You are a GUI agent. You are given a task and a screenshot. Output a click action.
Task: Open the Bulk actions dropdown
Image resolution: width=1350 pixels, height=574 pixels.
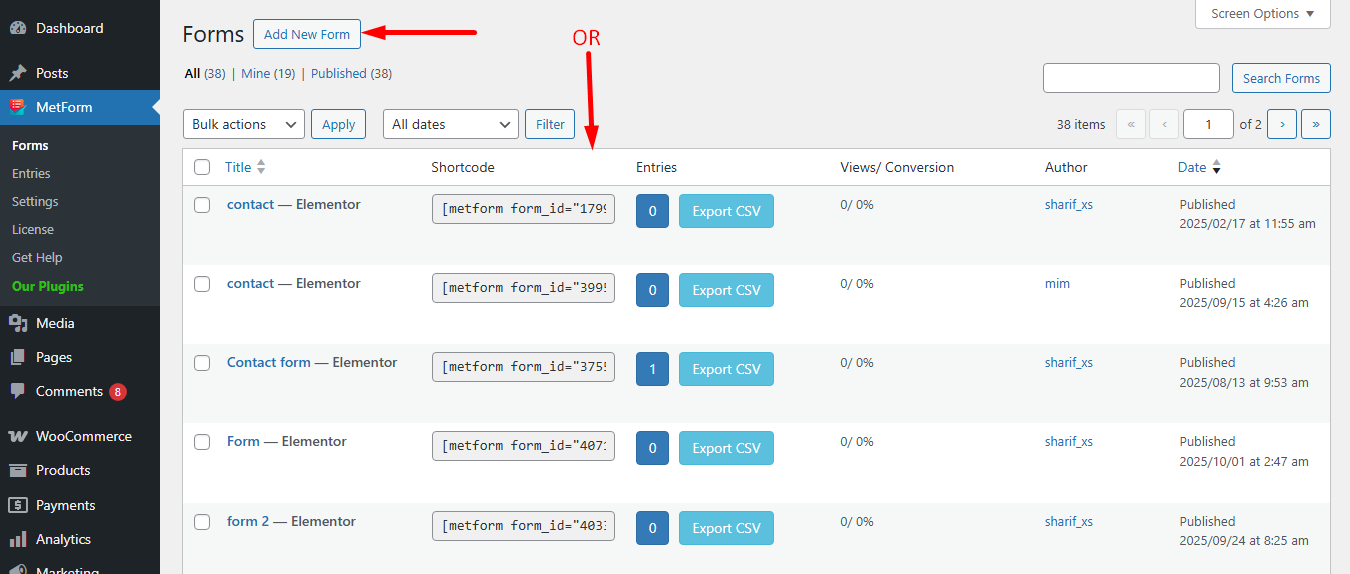[244, 124]
